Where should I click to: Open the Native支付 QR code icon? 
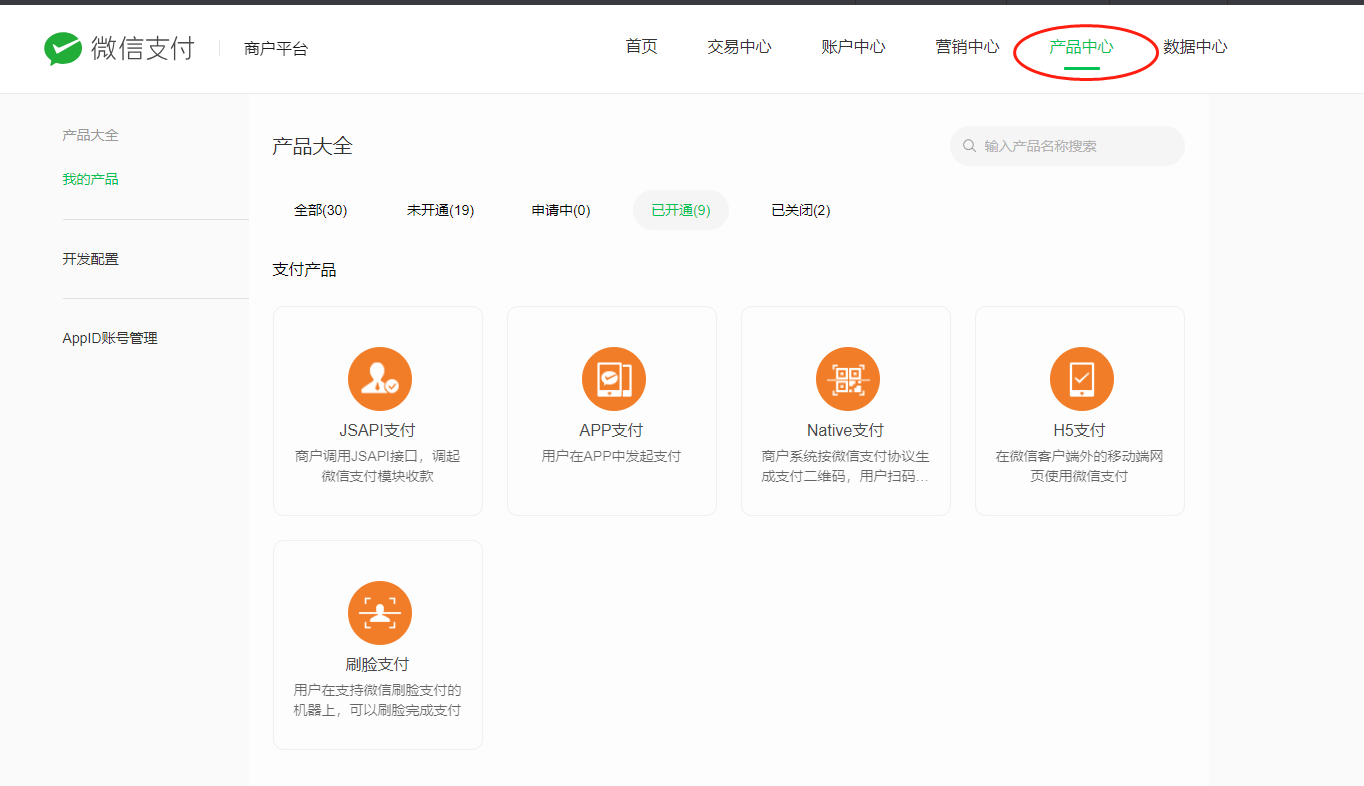(848, 379)
